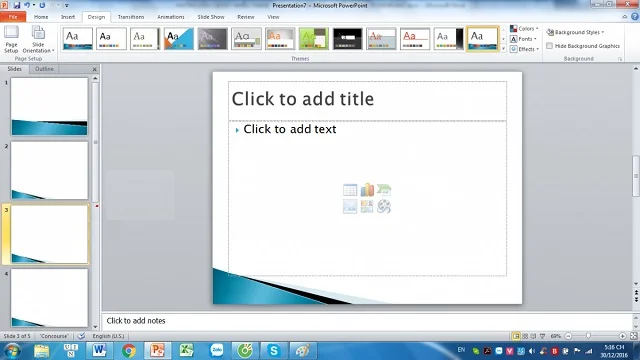Switch to the Home tab
This screenshot has width=640, height=360.
(x=41, y=17)
